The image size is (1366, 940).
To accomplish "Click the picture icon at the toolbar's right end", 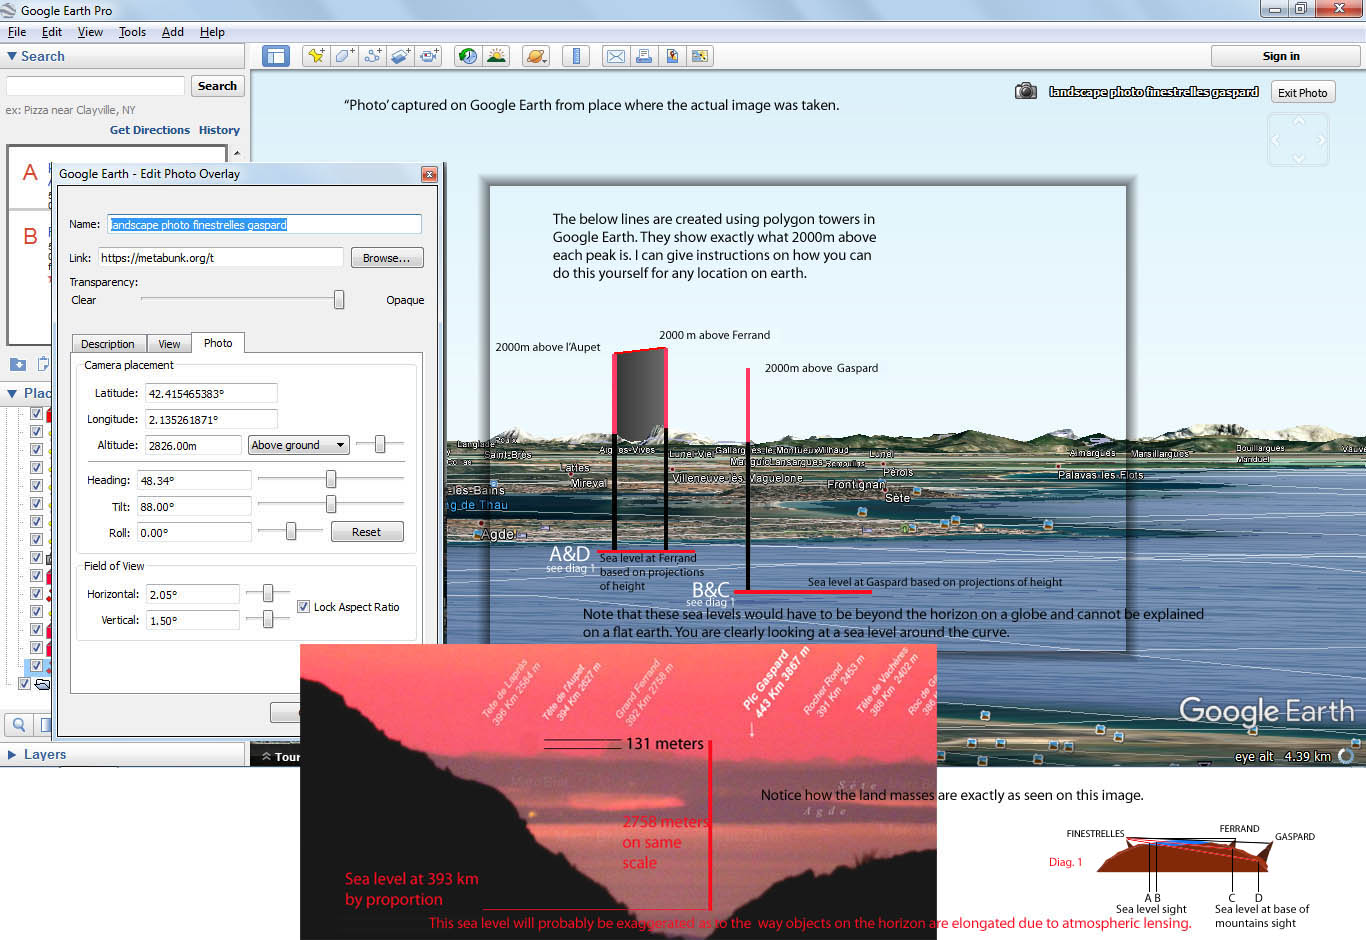I will (x=700, y=56).
